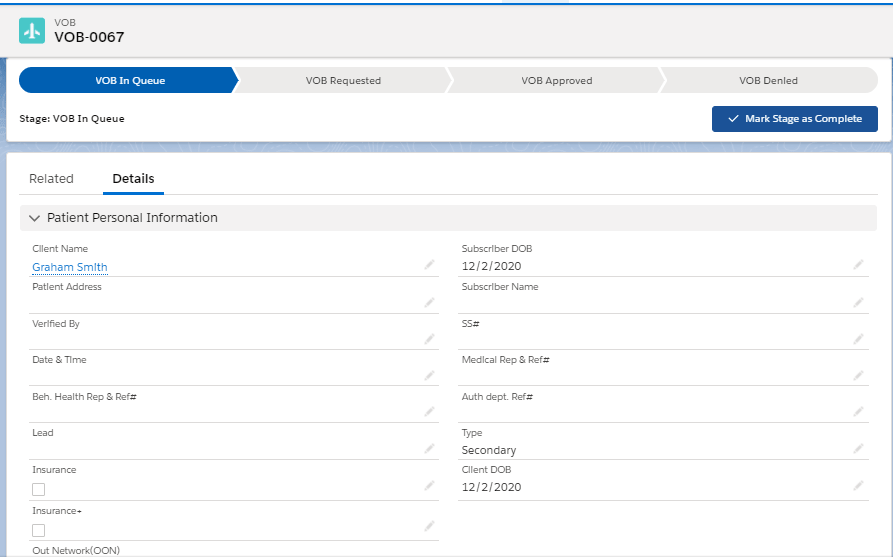Select VOB Denied stage in path

point(768,81)
